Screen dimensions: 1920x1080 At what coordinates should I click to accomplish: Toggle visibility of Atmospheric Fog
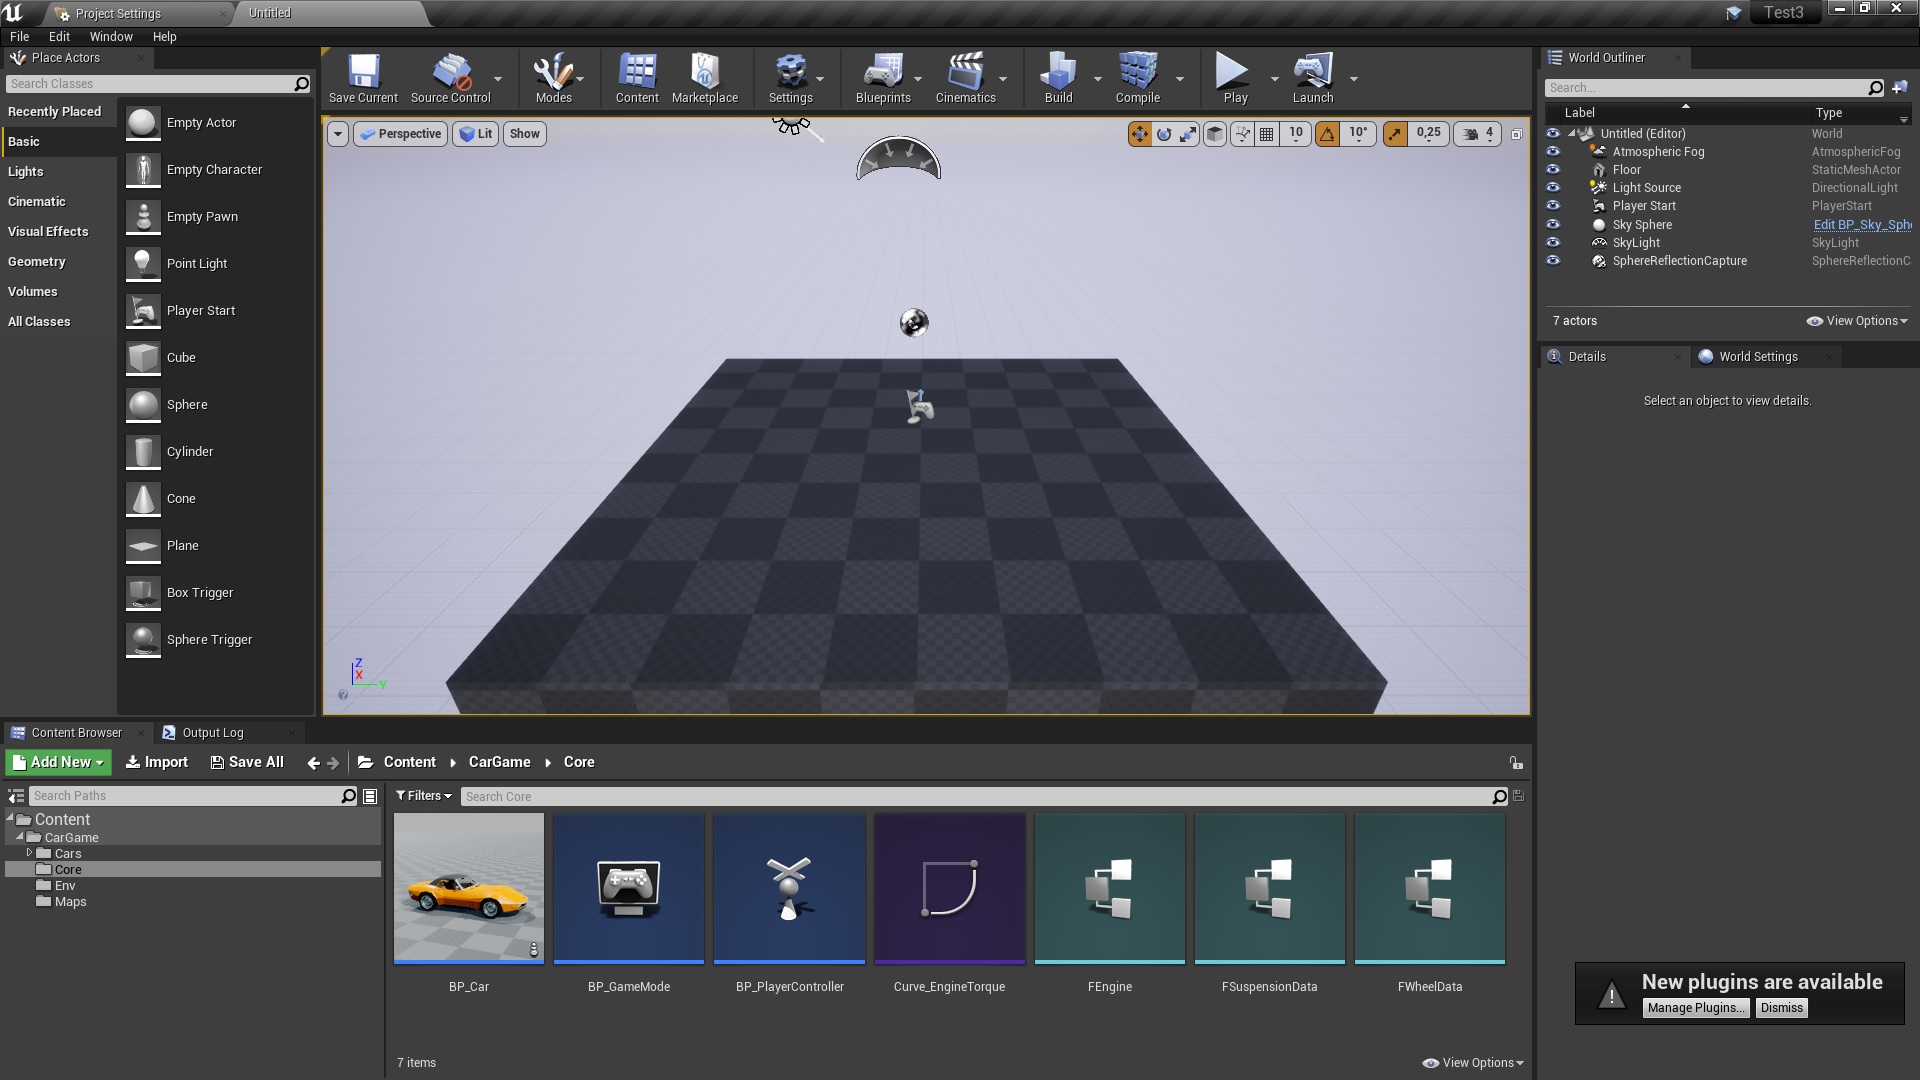pyautogui.click(x=1553, y=150)
